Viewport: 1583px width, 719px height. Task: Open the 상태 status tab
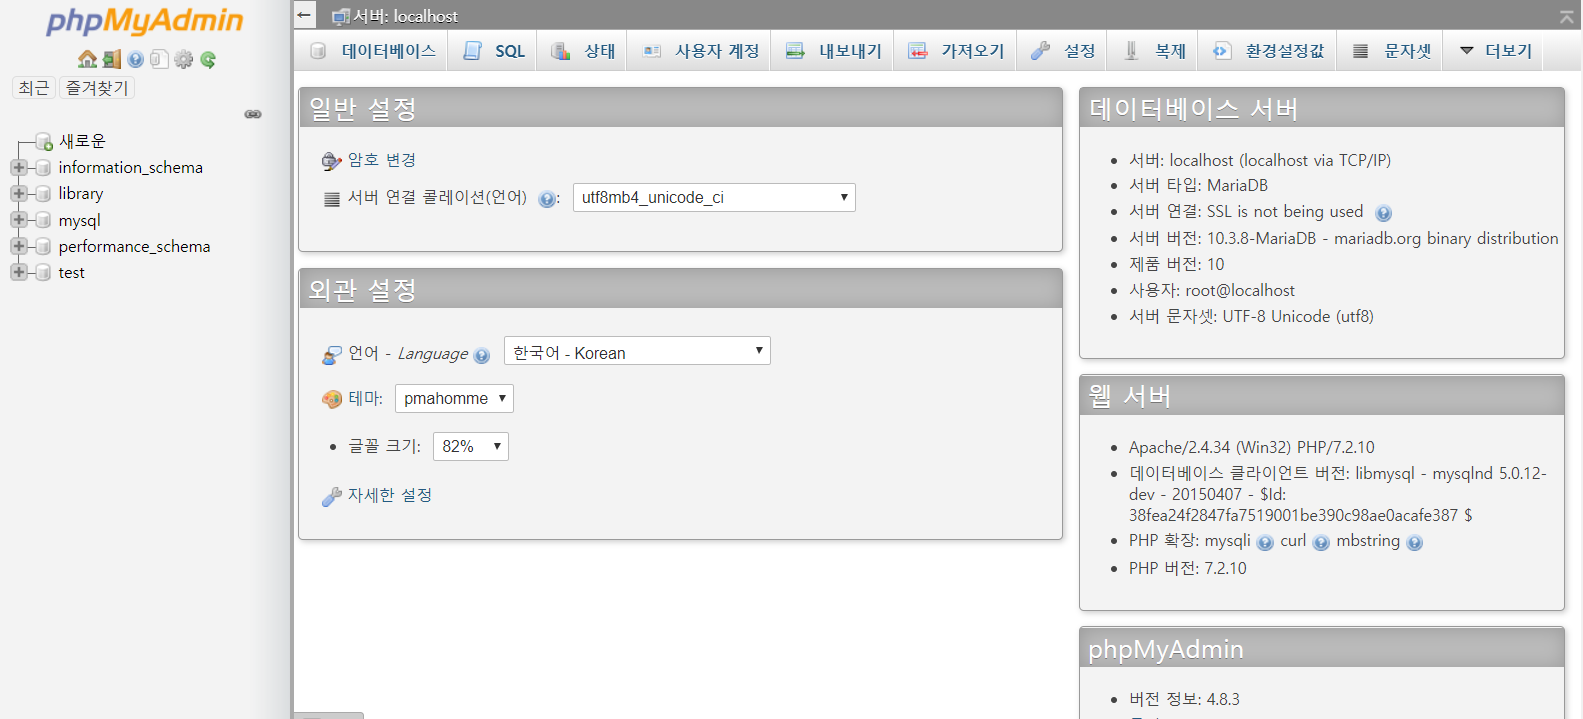point(584,51)
